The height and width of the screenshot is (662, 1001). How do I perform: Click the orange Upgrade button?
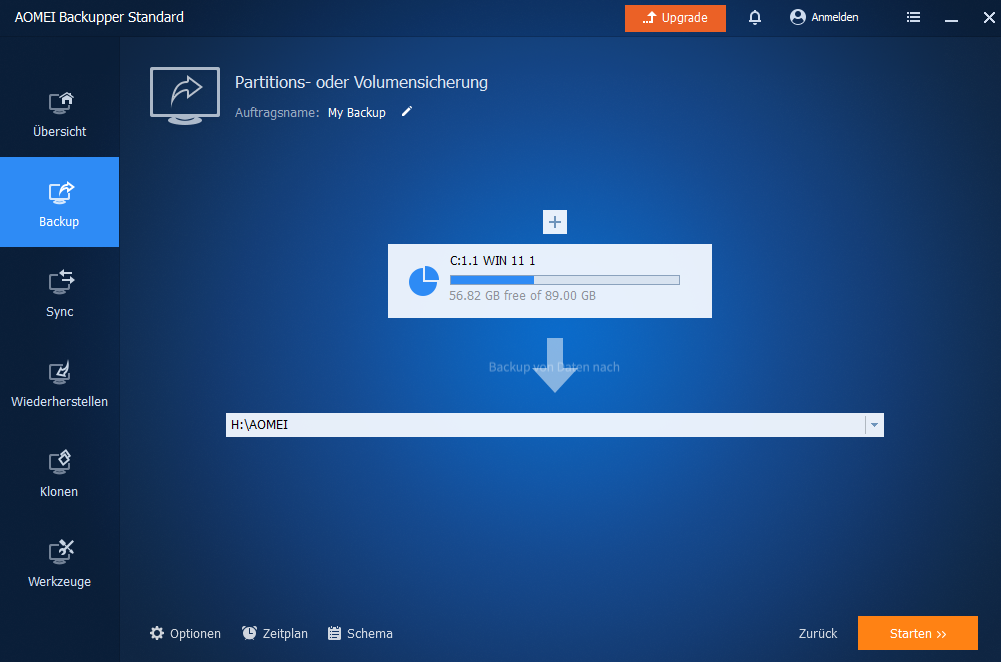[x=675, y=18]
